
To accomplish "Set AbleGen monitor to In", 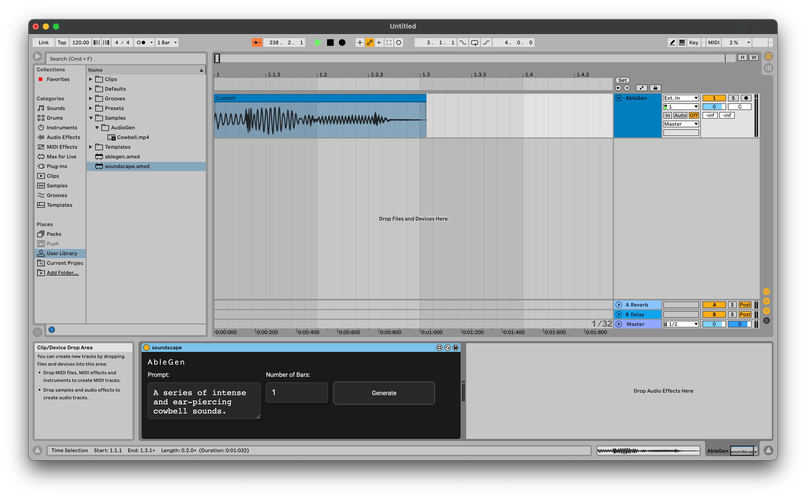I will (x=667, y=116).
